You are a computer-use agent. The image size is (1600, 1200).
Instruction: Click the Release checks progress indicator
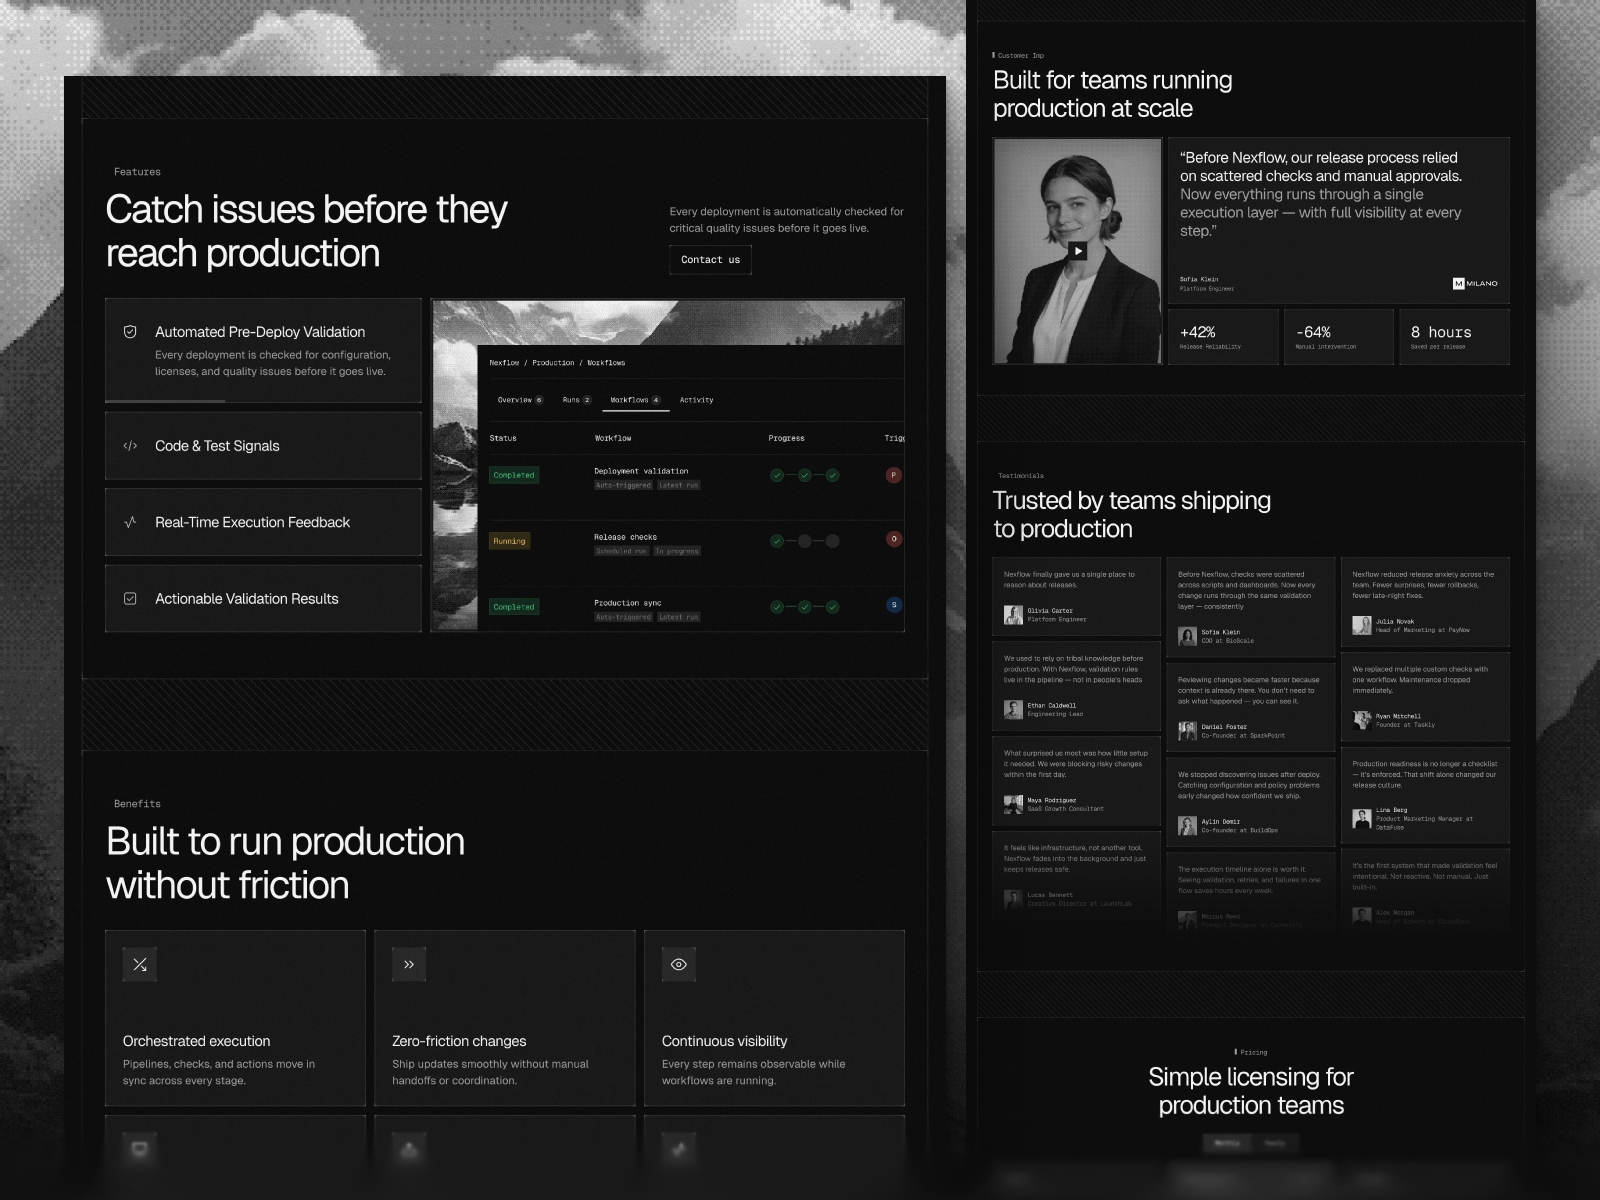(x=804, y=541)
